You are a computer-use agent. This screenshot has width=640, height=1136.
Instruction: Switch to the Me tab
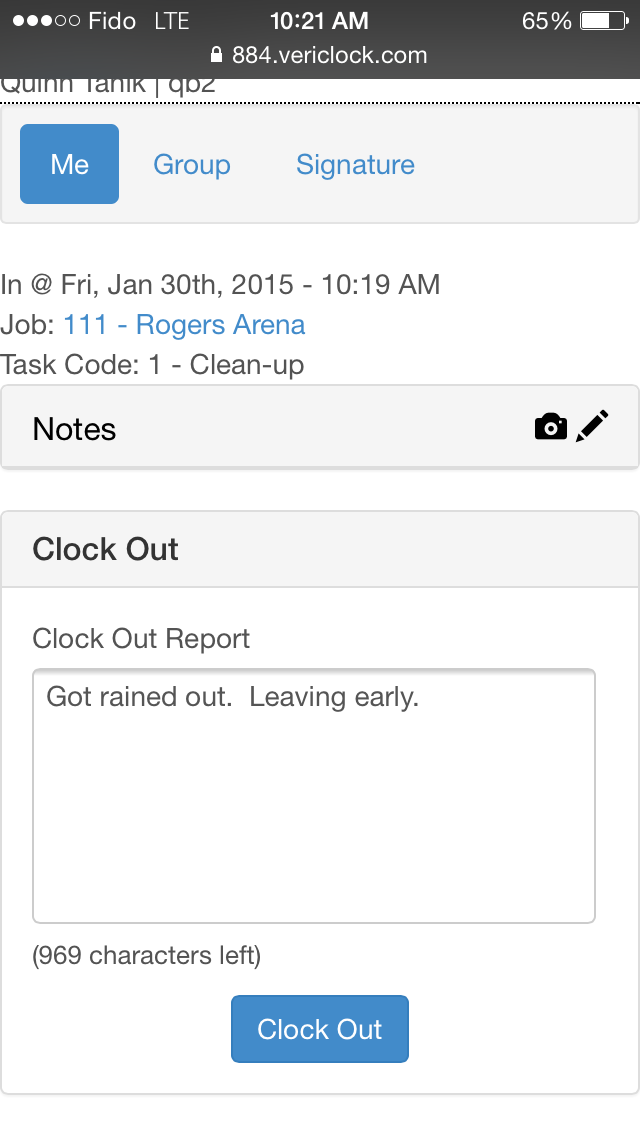[70, 164]
